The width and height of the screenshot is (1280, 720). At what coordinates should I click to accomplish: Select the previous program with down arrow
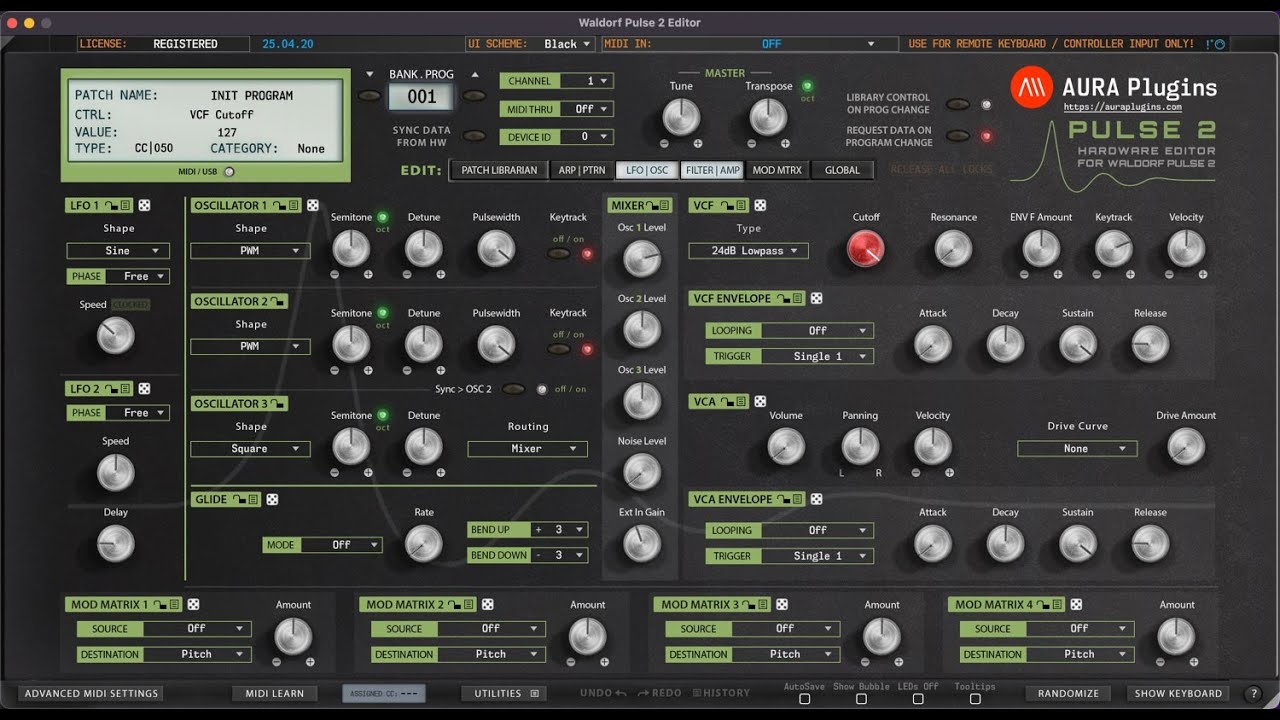[x=369, y=74]
